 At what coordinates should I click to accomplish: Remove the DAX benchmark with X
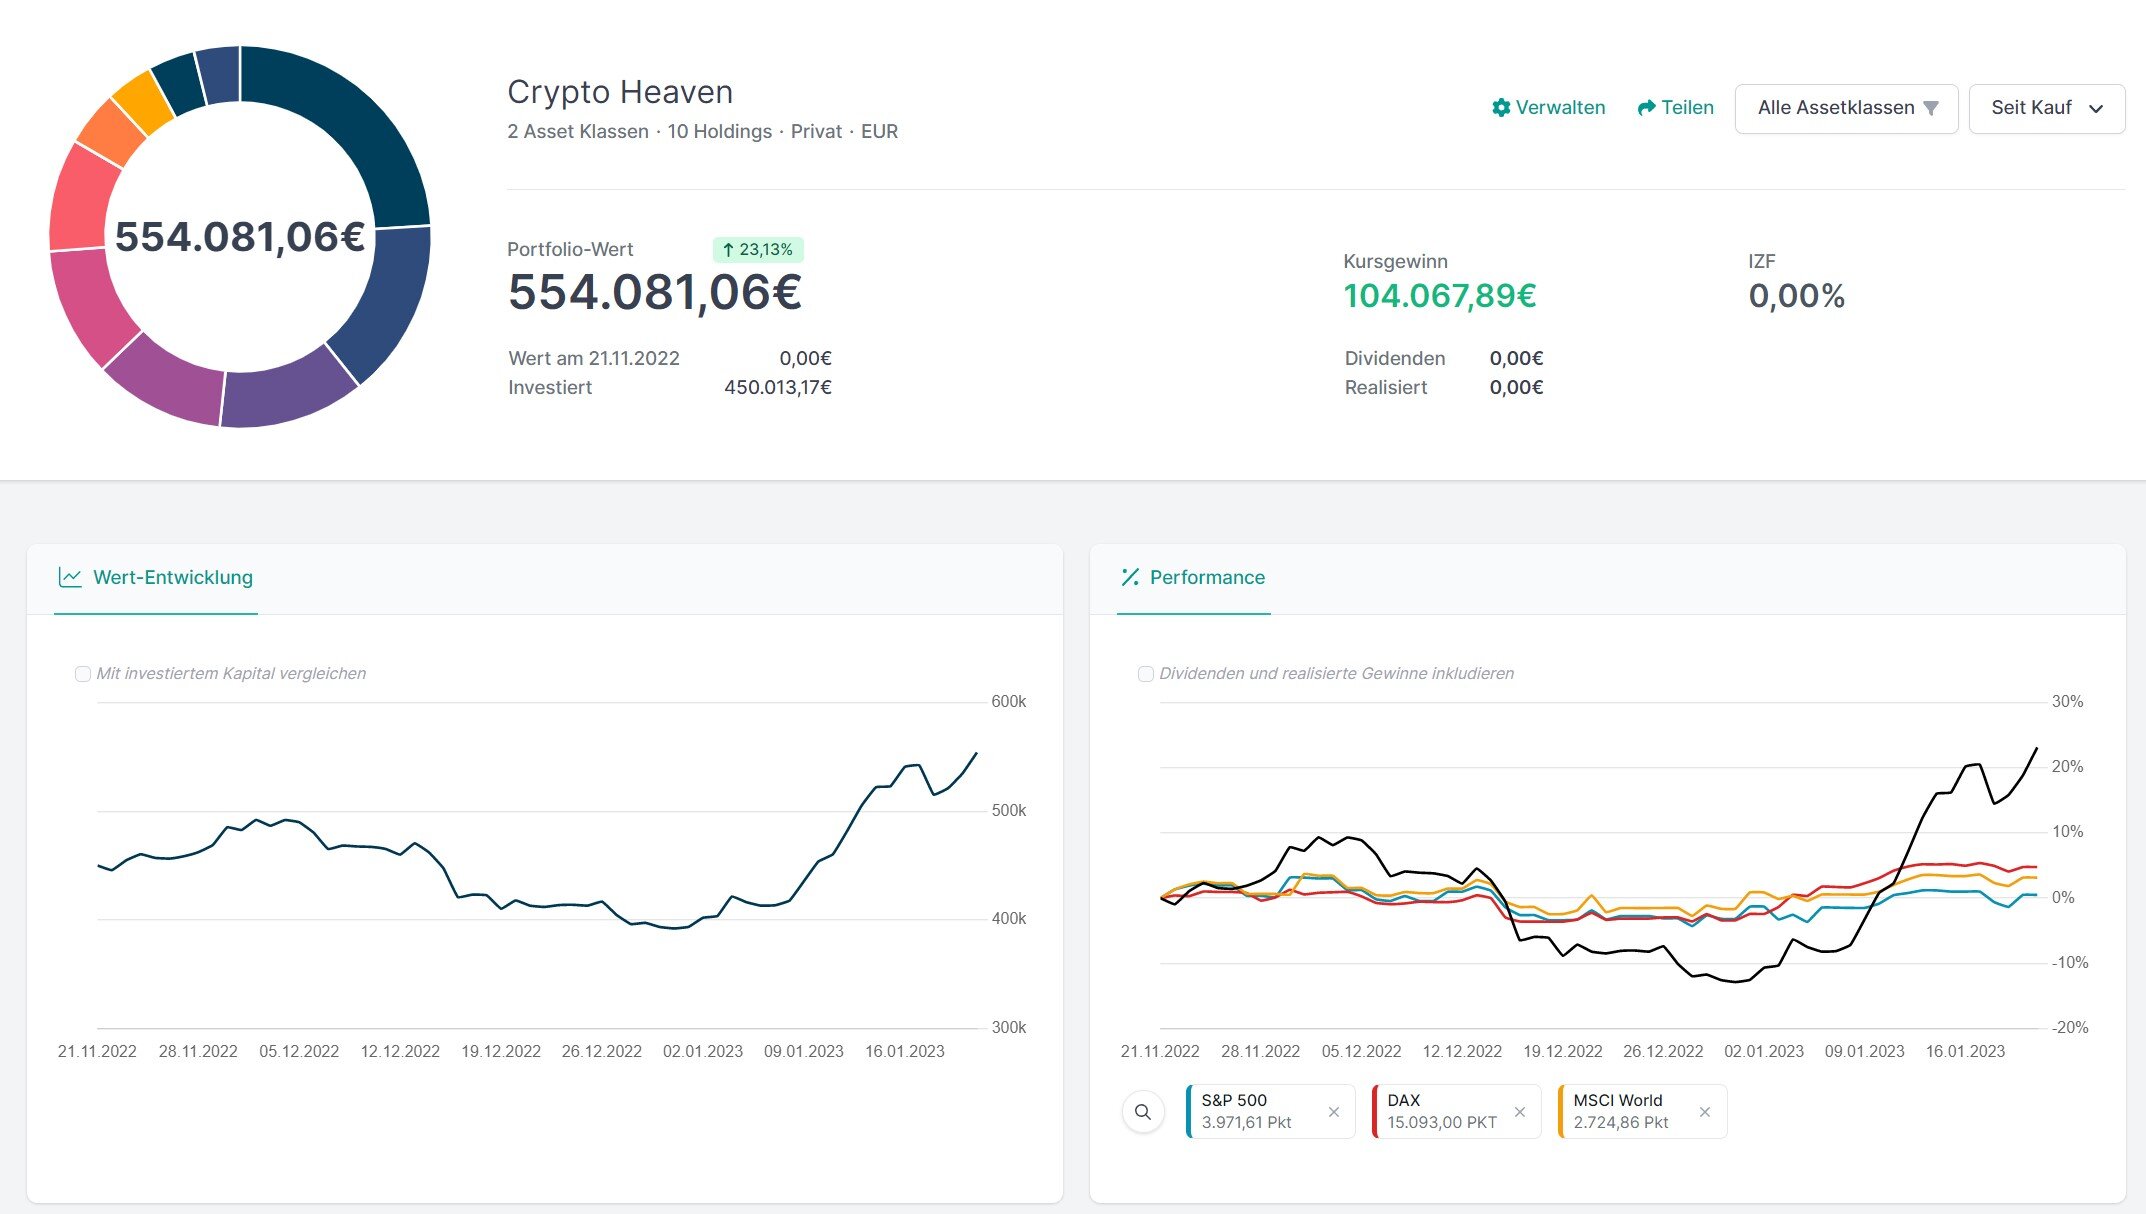pos(1520,1112)
